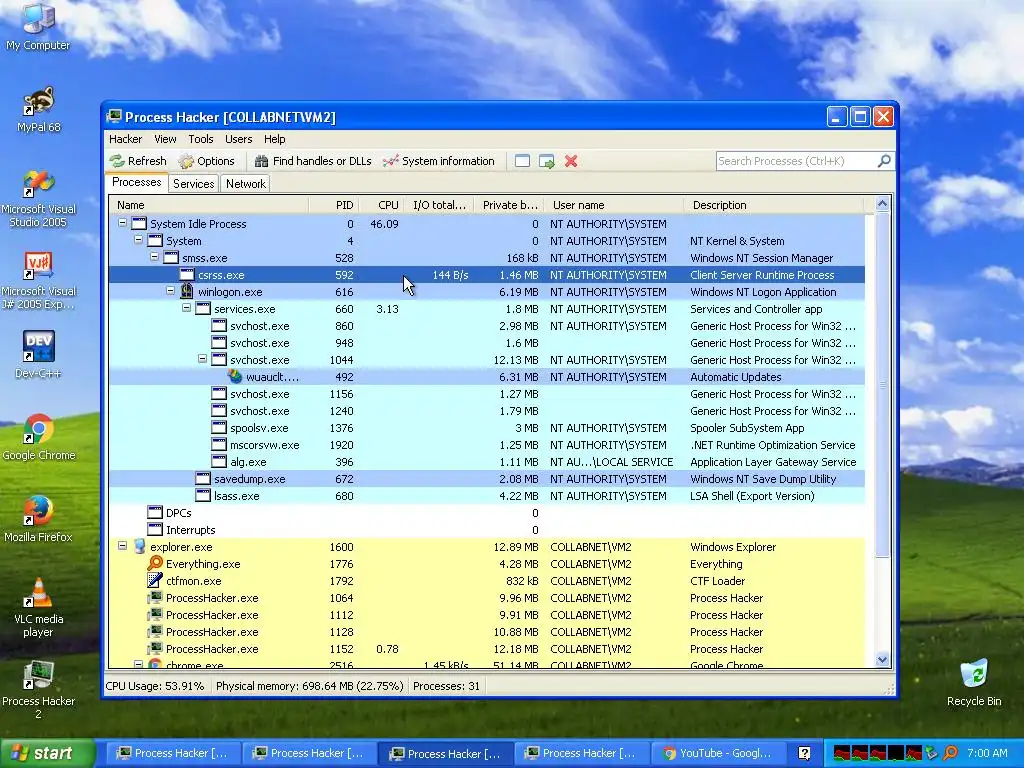This screenshot has width=1024, height=768.
Task: Sort by the CPU column header
Action: click(x=381, y=205)
